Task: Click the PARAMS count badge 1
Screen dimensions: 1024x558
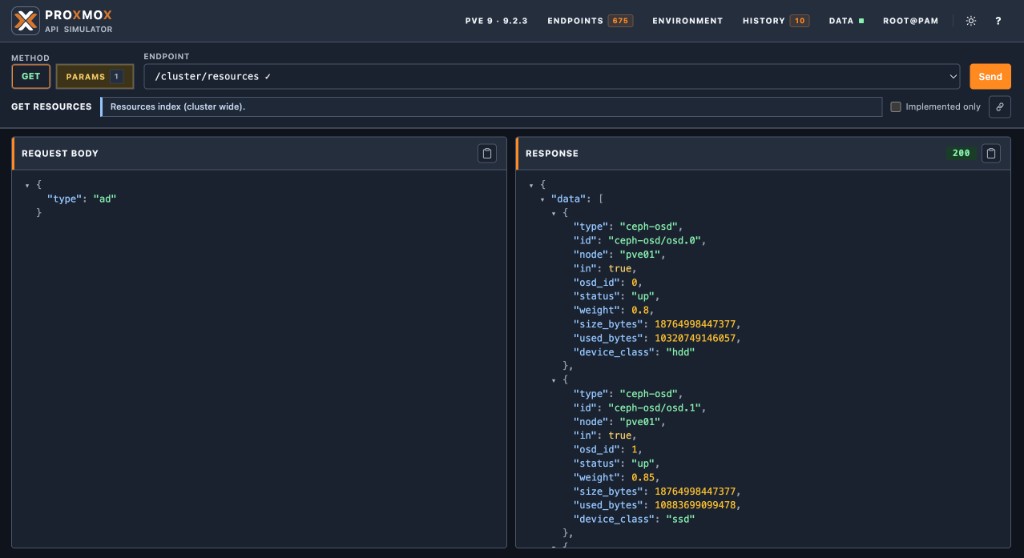Action: tap(116, 76)
